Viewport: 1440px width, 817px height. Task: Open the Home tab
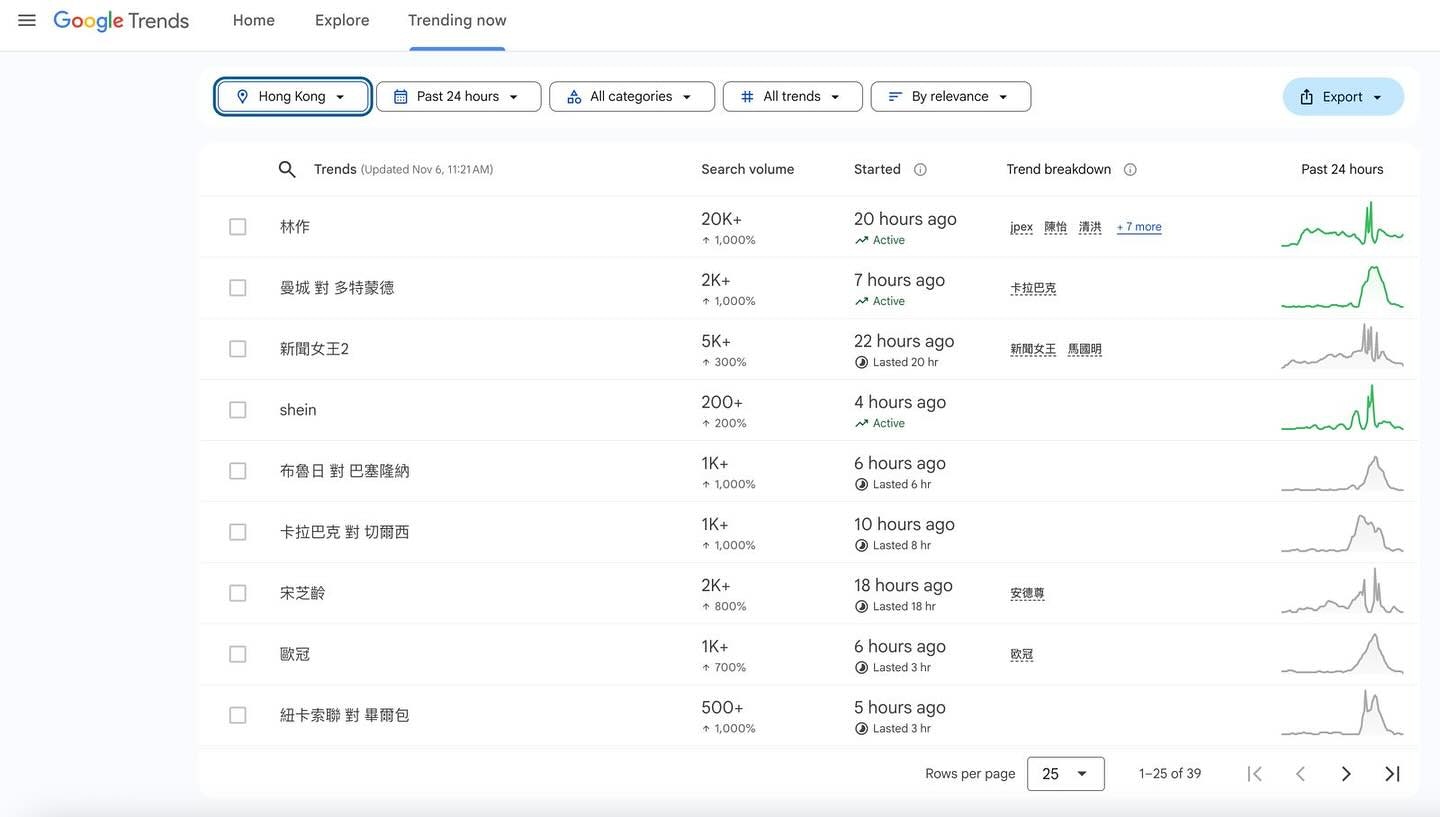coord(254,20)
